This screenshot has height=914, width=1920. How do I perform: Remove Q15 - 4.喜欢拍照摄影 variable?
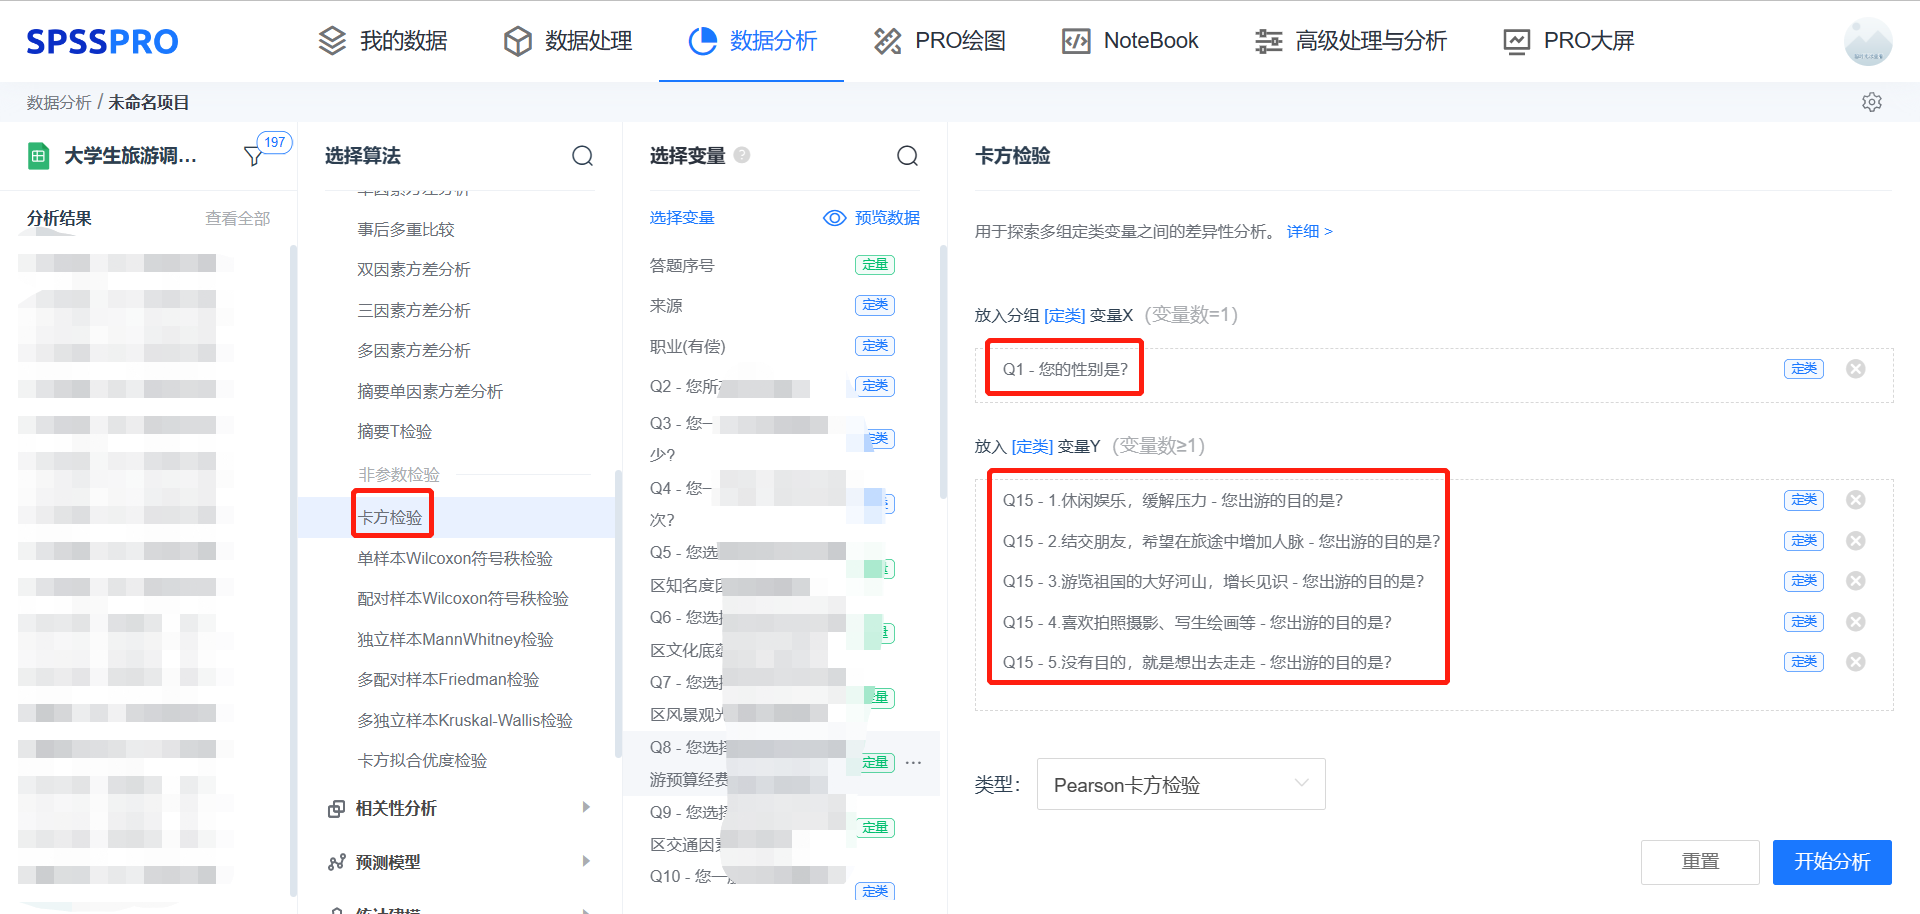1856,622
